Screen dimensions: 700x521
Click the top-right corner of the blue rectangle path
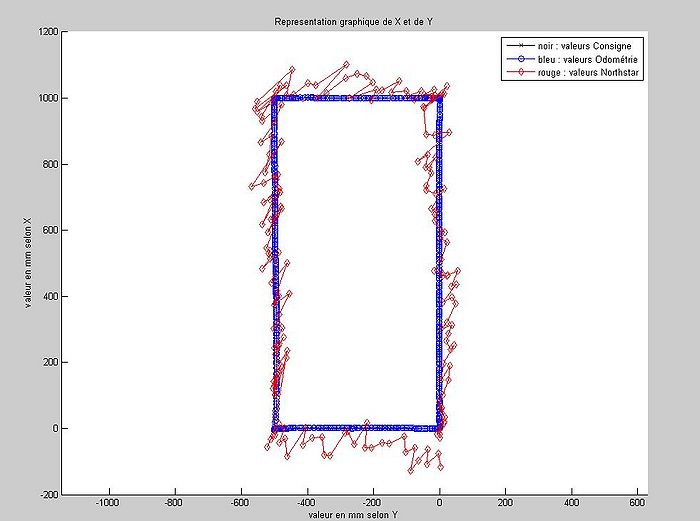tap(439, 98)
